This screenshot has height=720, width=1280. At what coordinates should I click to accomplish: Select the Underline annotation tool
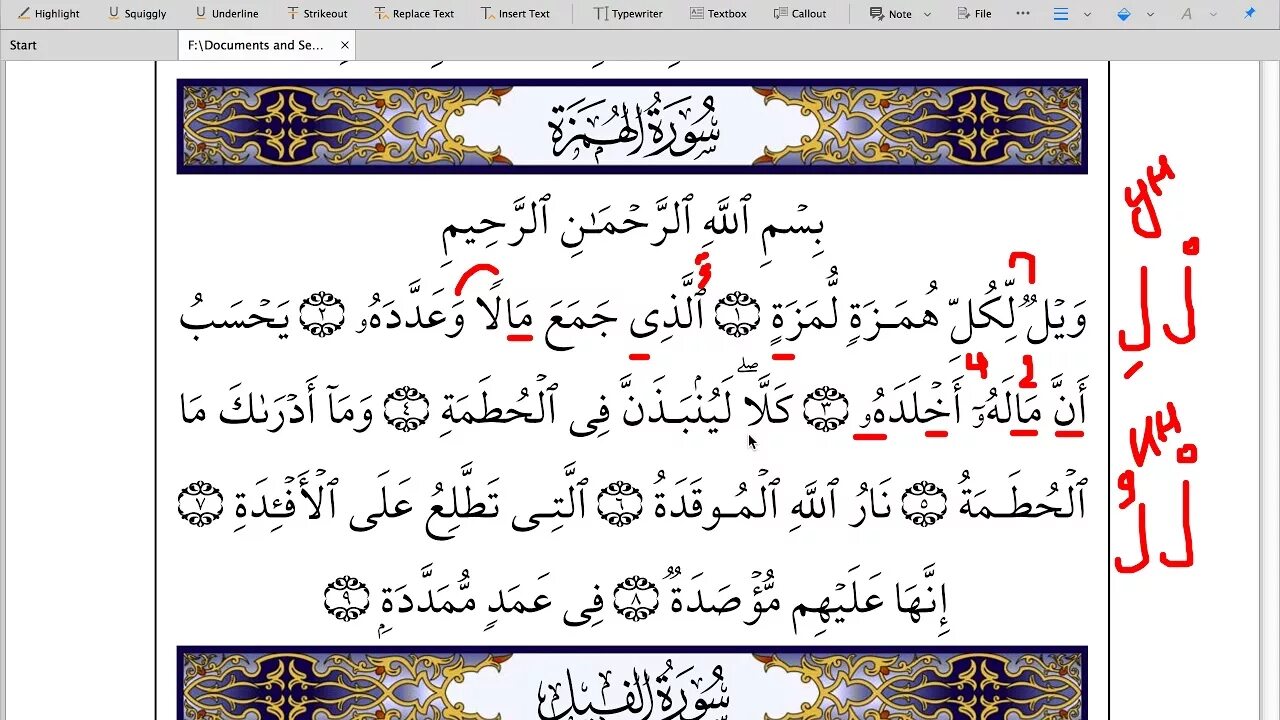click(x=226, y=14)
